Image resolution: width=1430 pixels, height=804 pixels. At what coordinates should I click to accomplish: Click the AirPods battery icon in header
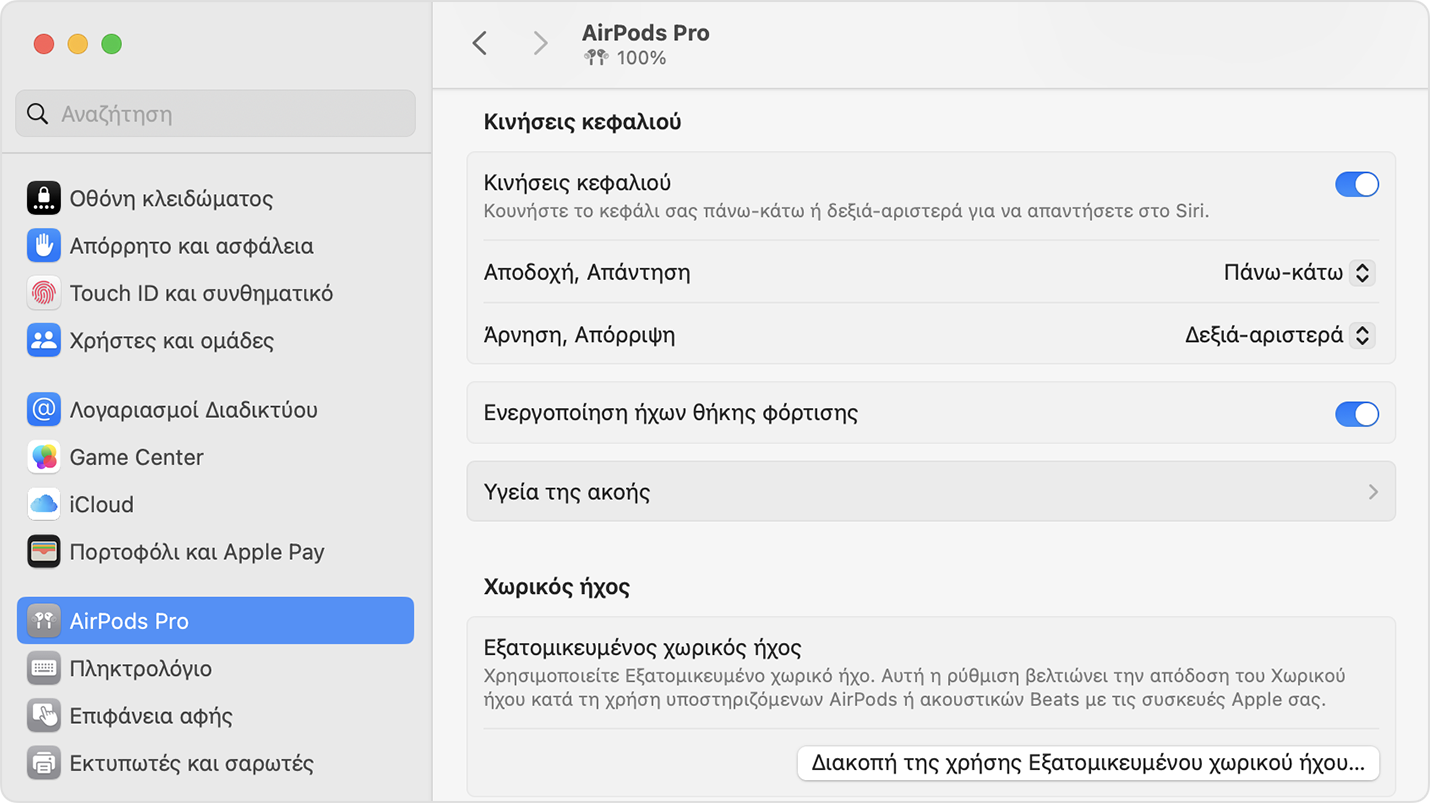pos(596,58)
